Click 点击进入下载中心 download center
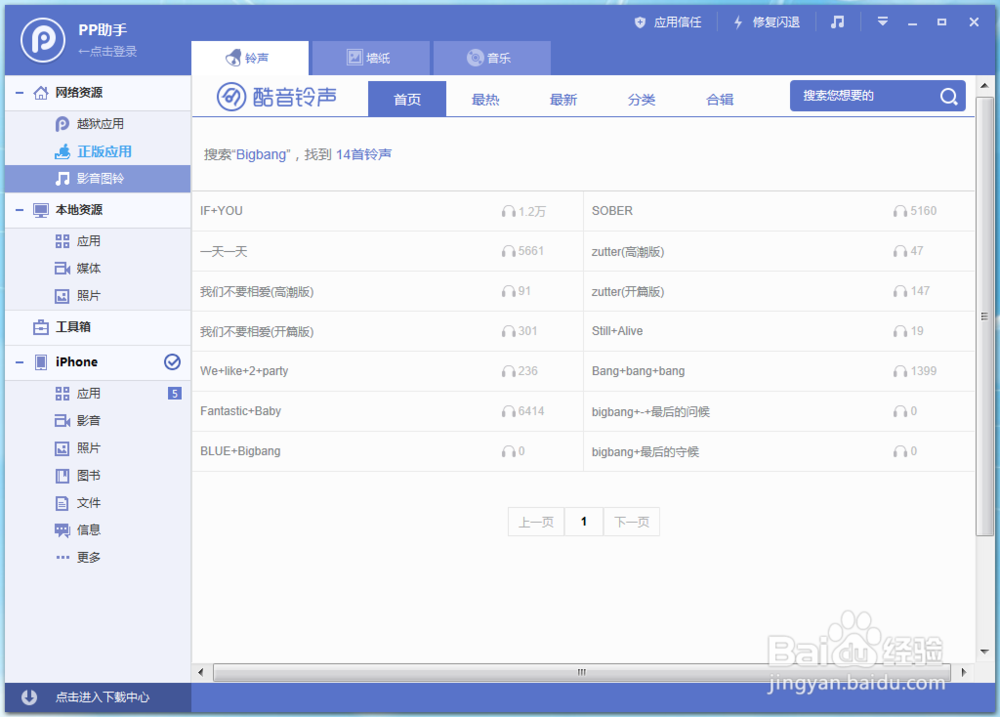 pyautogui.click(x=98, y=697)
